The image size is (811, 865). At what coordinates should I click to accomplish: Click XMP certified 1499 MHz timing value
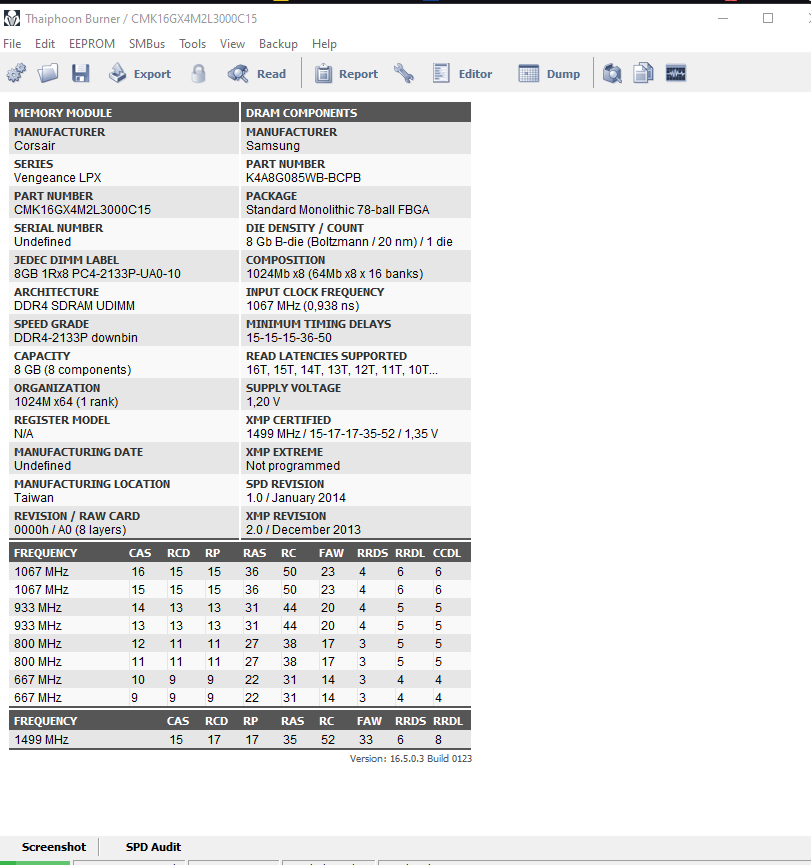[x=342, y=434]
